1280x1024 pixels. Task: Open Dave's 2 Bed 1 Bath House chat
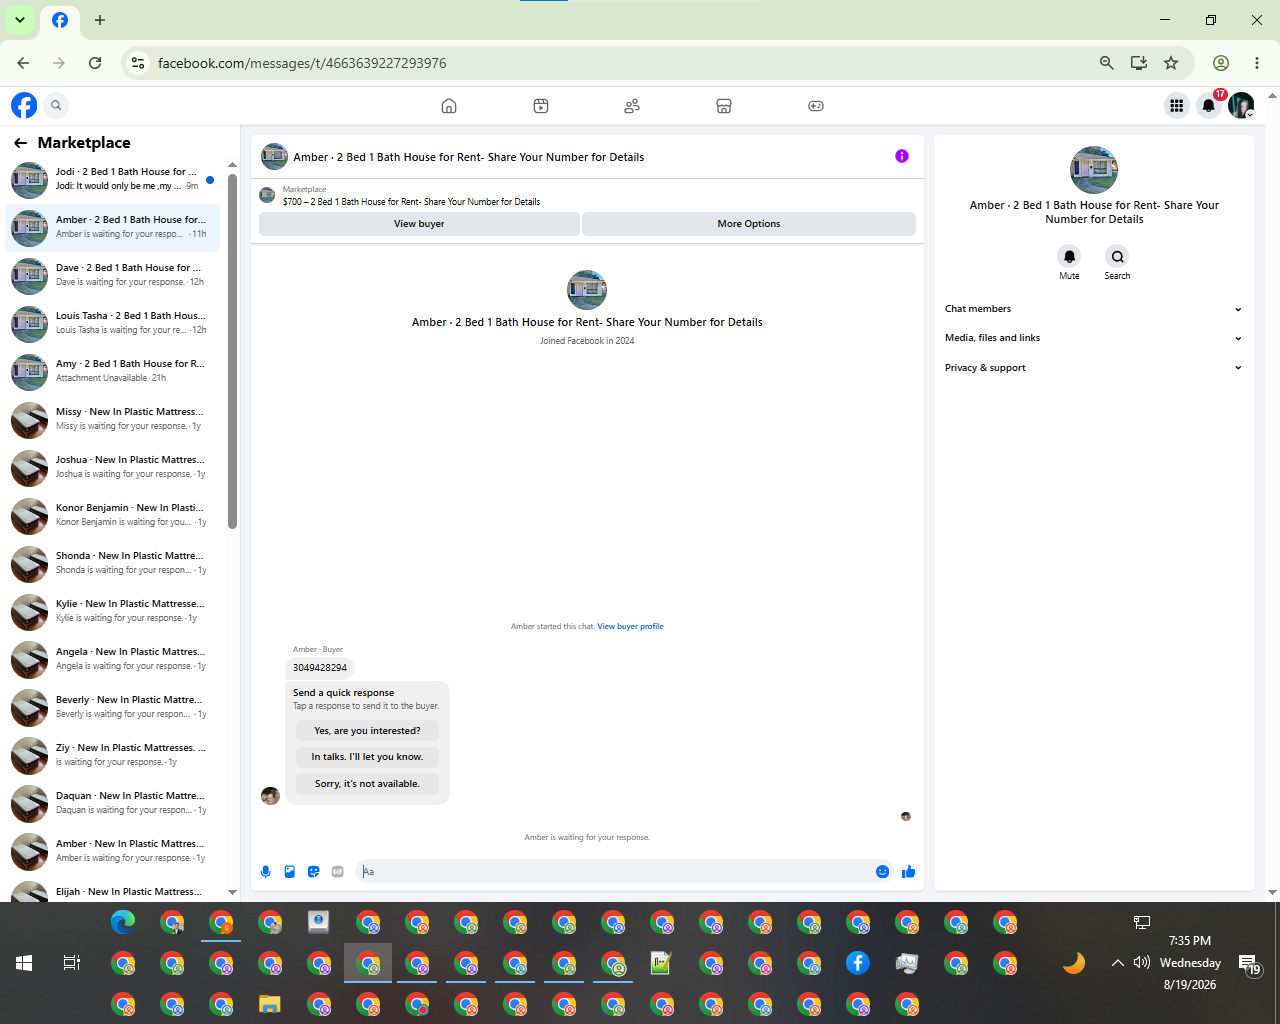click(x=113, y=276)
